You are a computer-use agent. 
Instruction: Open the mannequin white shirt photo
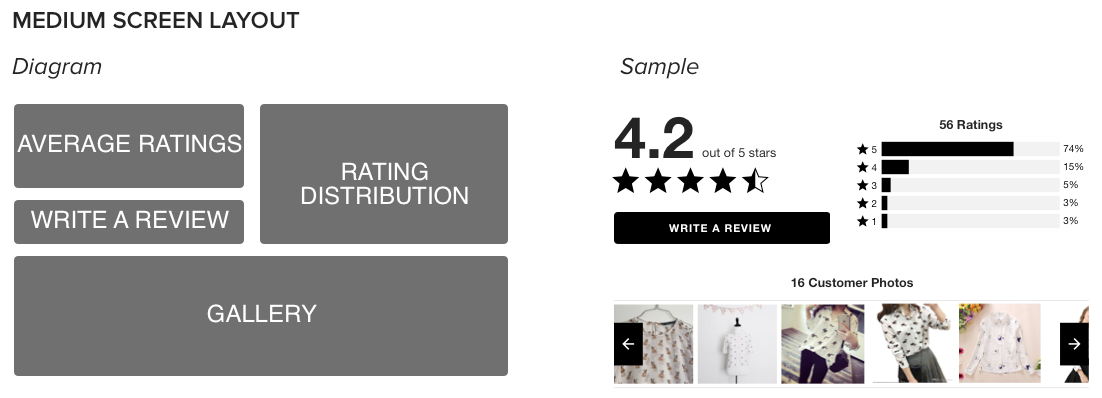[x=737, y=344]
